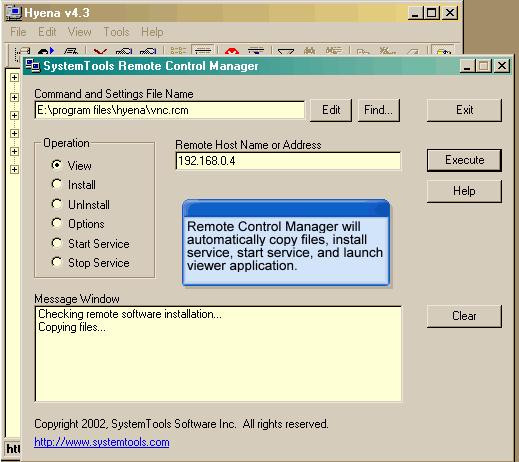Open the Help menu in Hyena

click(x=152, y=32)
